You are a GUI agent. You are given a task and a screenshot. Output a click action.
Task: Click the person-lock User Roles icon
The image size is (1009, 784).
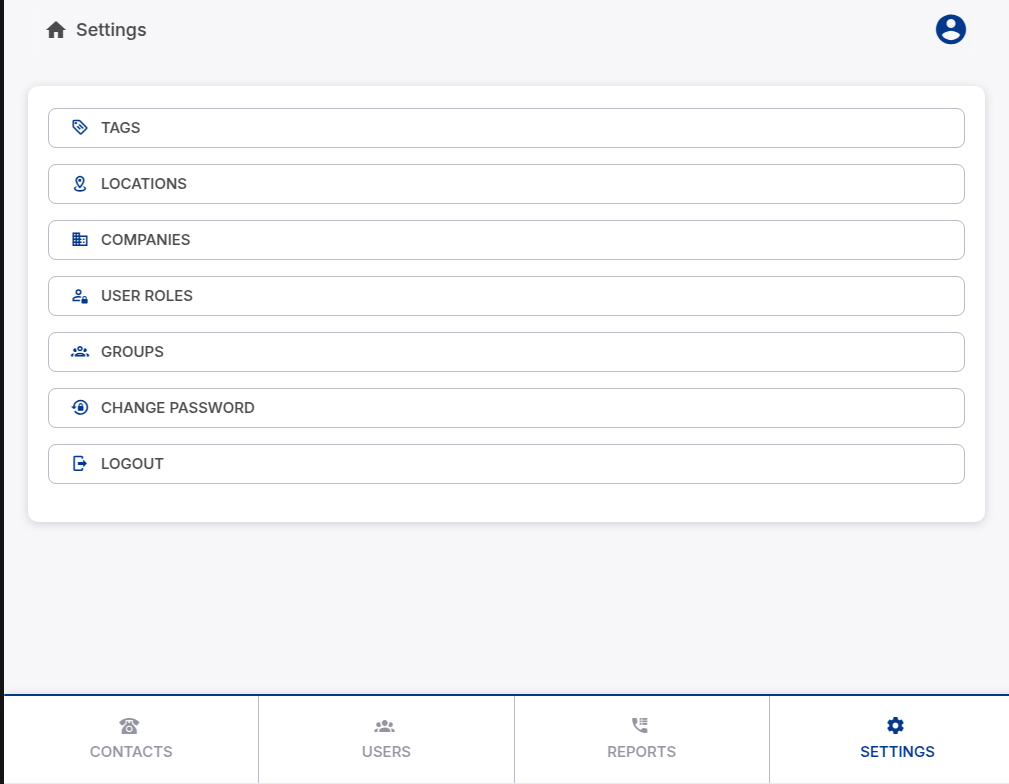(x=80, y=296)
